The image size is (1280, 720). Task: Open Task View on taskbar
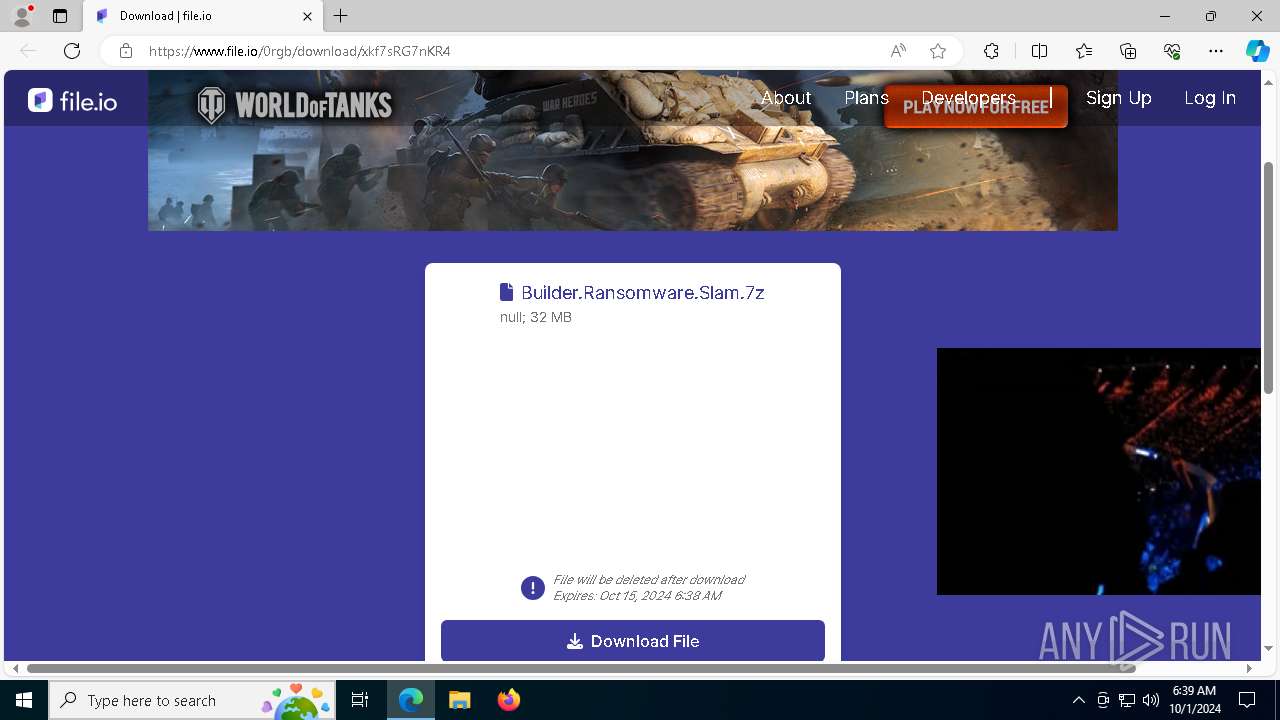[360, 700]
